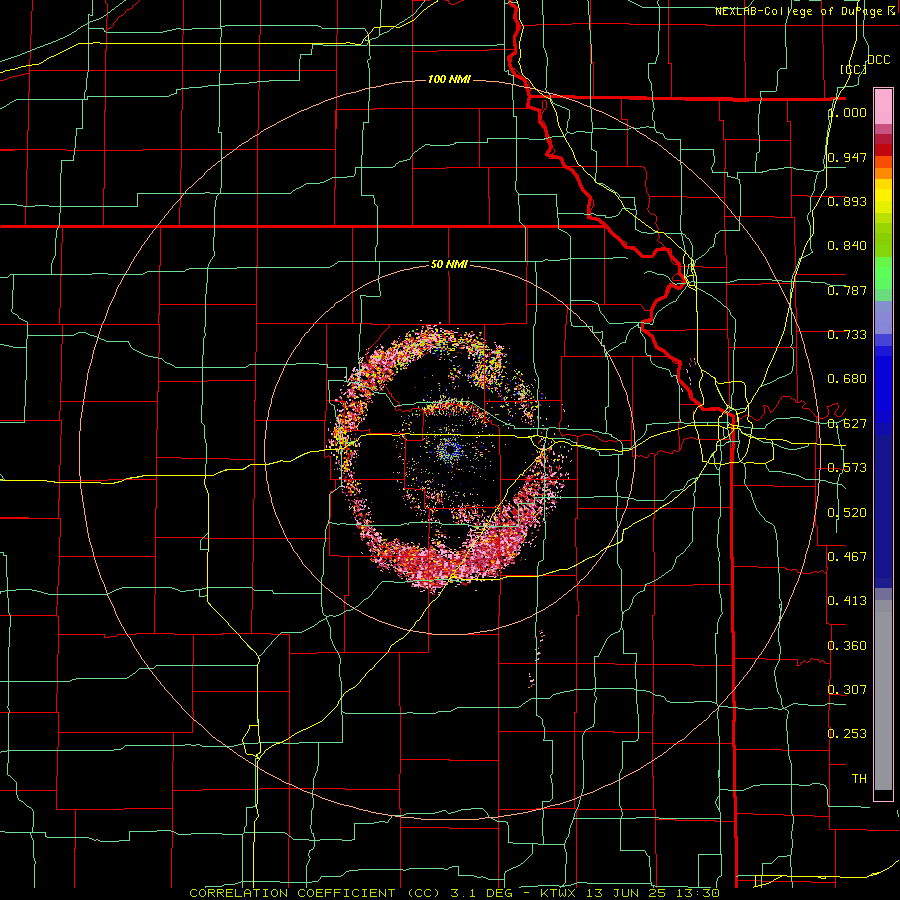Click the 100 NMI range ring label
The height and width of the screenshot is (900, 900).
pyautogui.click(x=449, y=79)
